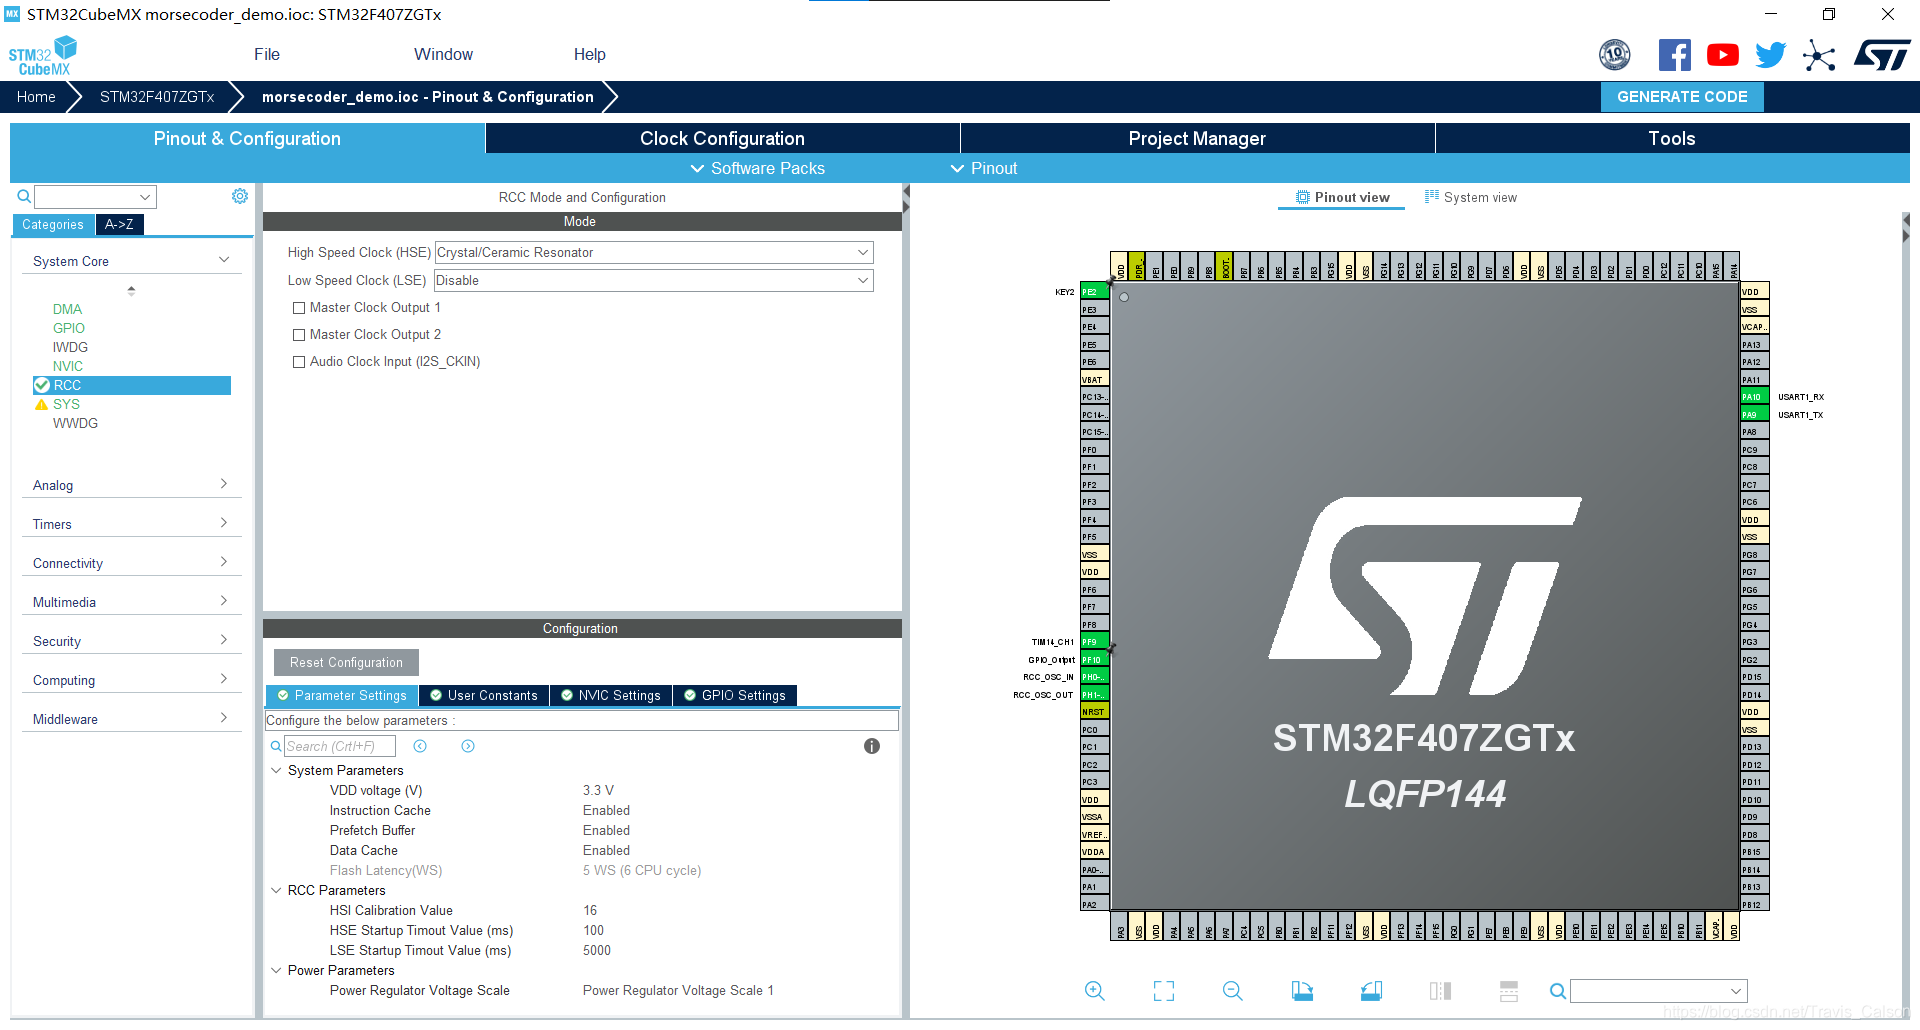Image resolution: width=1920 pixels, height=1030 pixels.
Task: Open User Constants tab
Action: coord(484,695)
